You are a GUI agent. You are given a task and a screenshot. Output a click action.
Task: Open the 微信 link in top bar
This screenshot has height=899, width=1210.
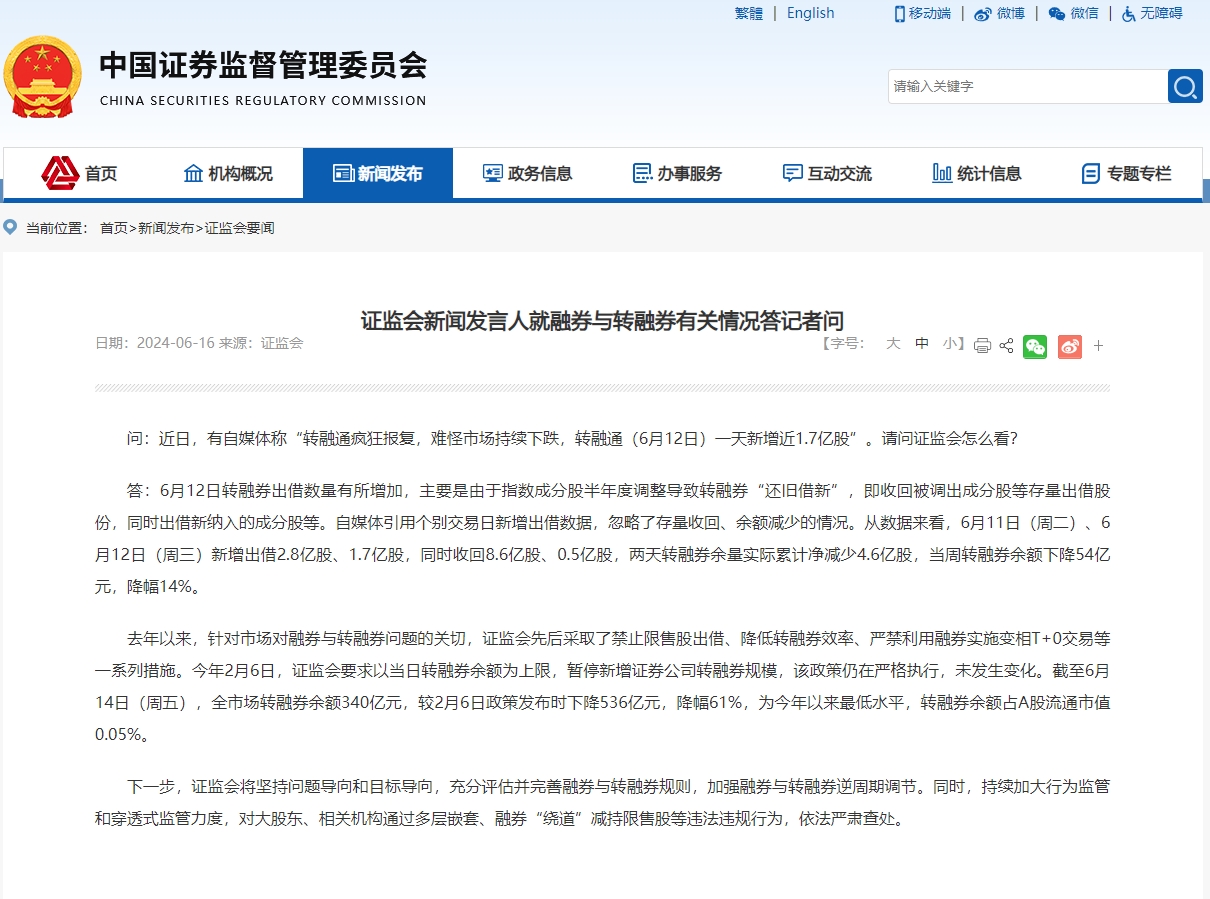click(1073, 13)
